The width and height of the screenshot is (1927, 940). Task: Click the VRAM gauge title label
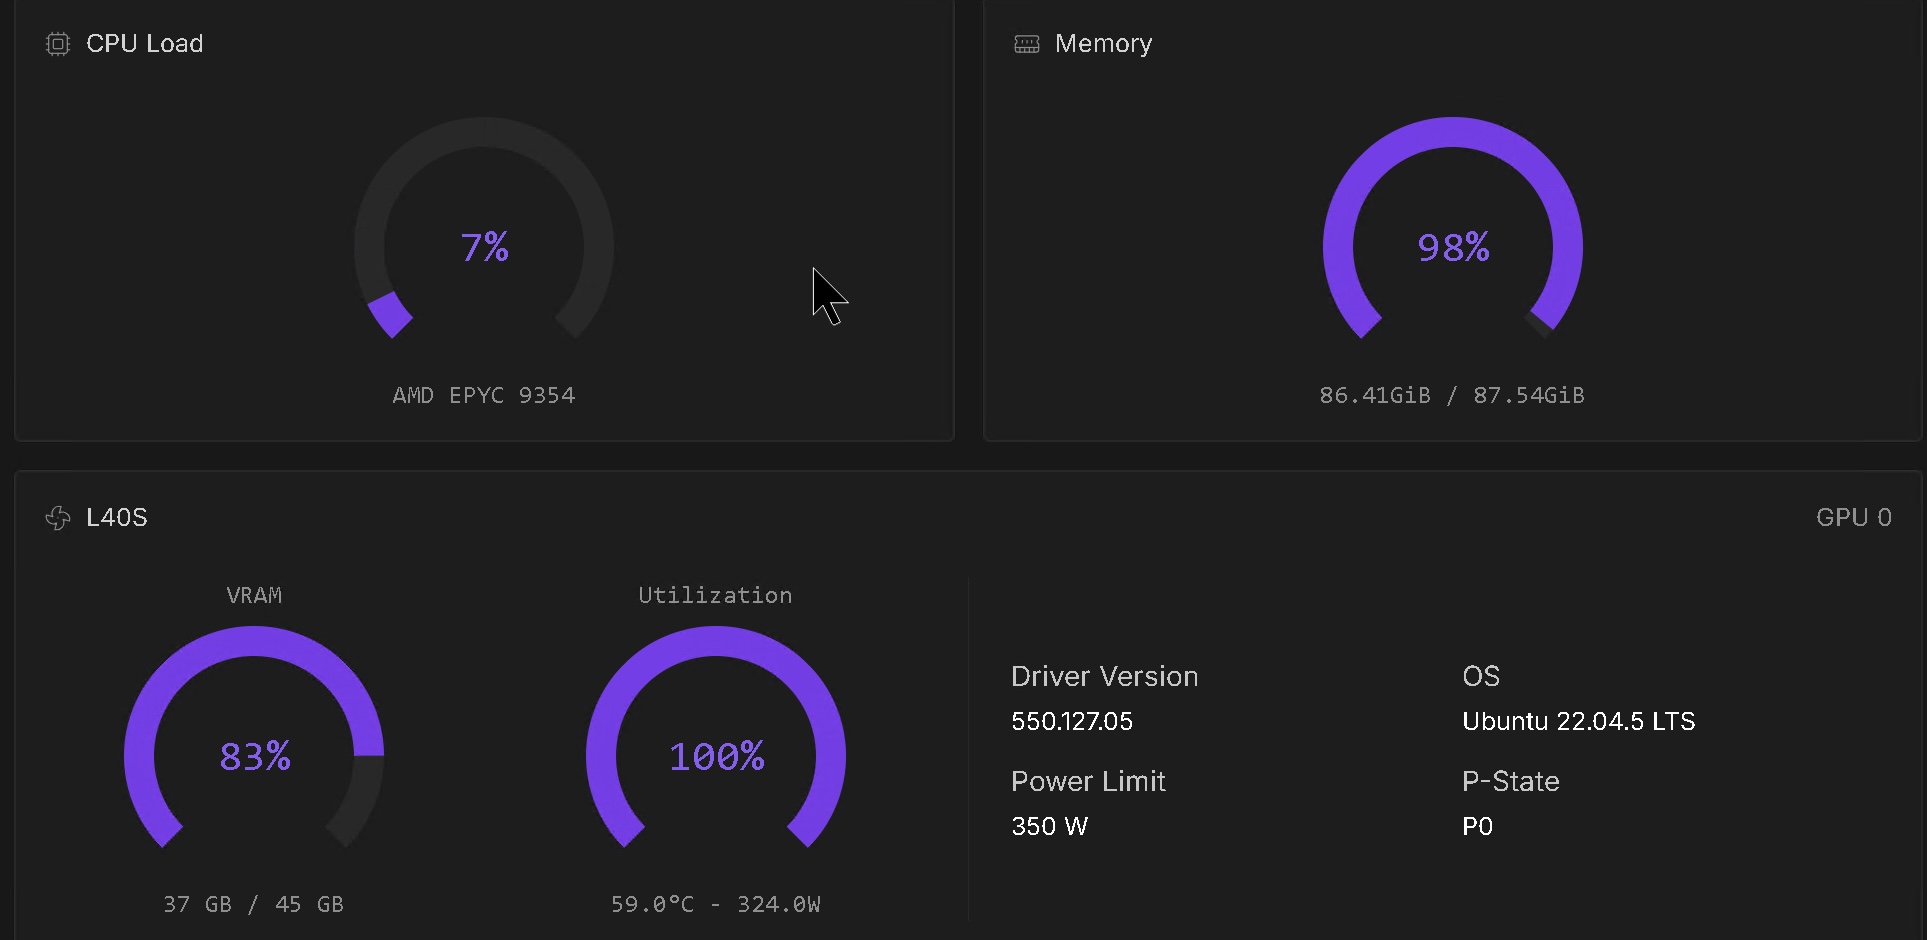click(254, 595)
